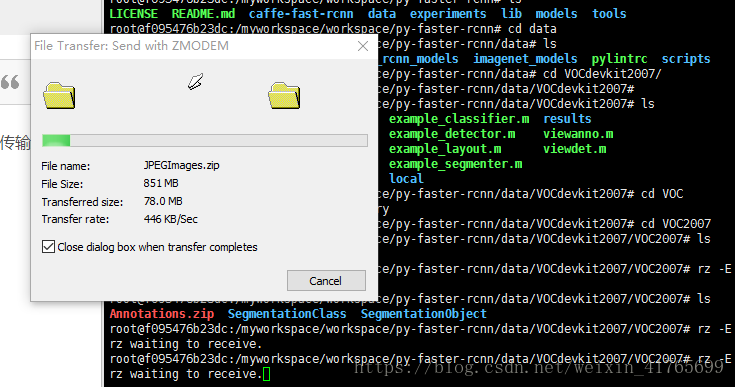
Task: Select the JPEGImages.zip file name value
Action: (181, 165)
